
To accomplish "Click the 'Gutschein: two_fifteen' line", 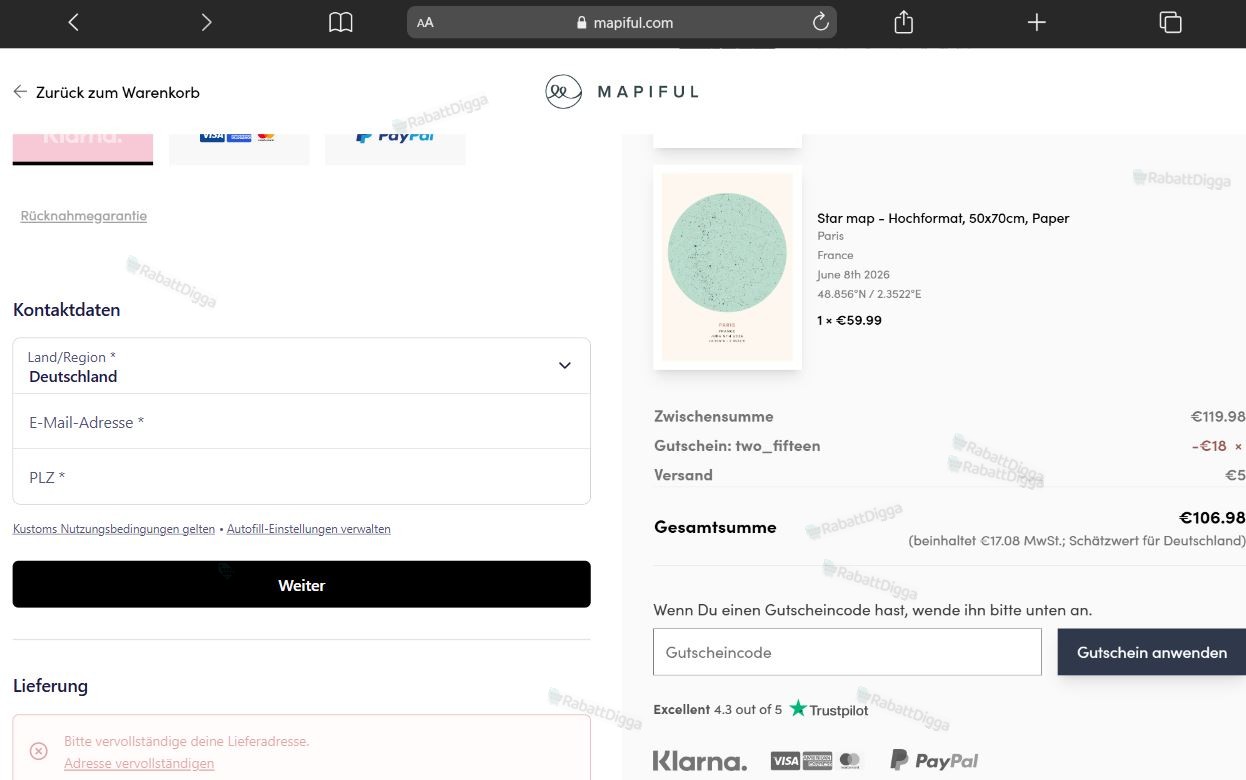I will 737,446.
